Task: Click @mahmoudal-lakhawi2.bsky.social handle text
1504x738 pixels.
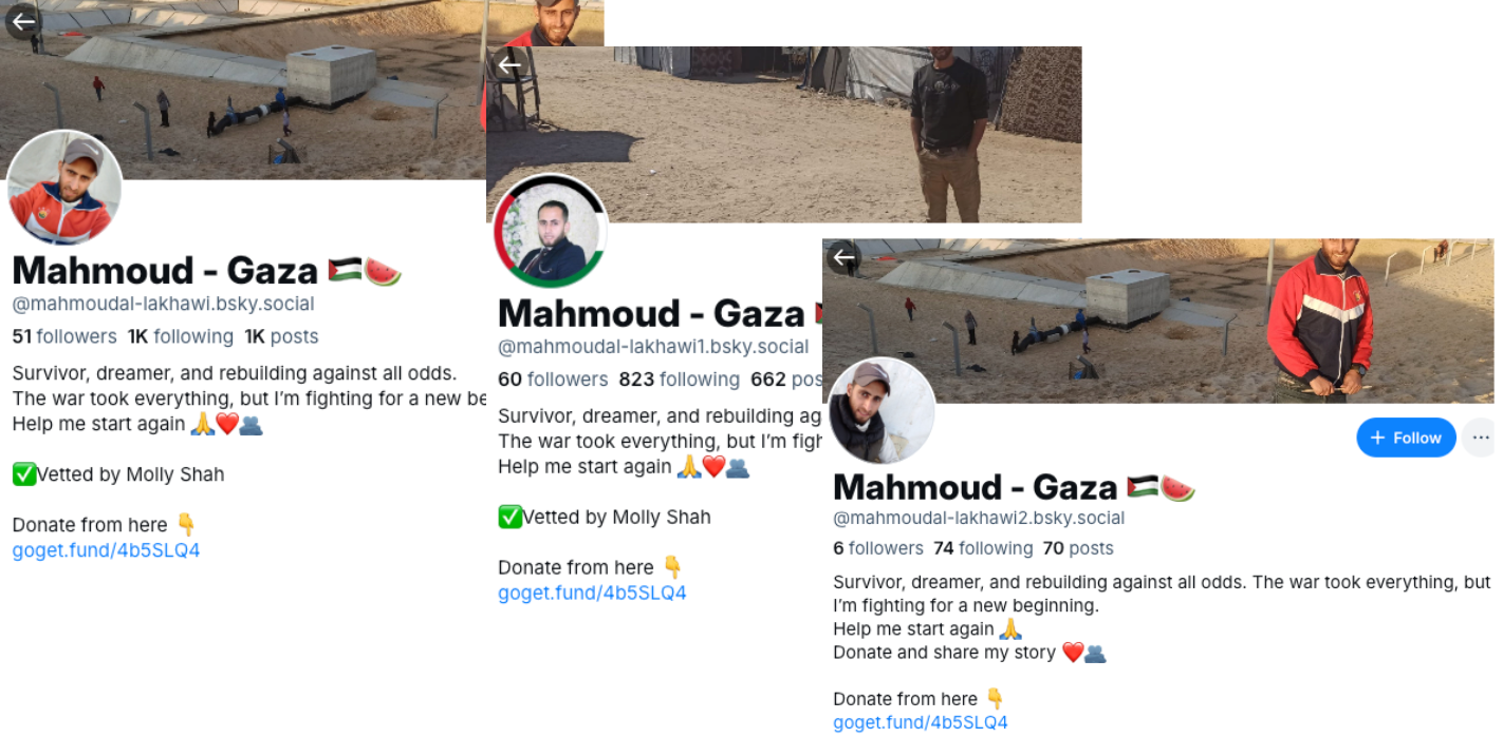Action: 979,518
